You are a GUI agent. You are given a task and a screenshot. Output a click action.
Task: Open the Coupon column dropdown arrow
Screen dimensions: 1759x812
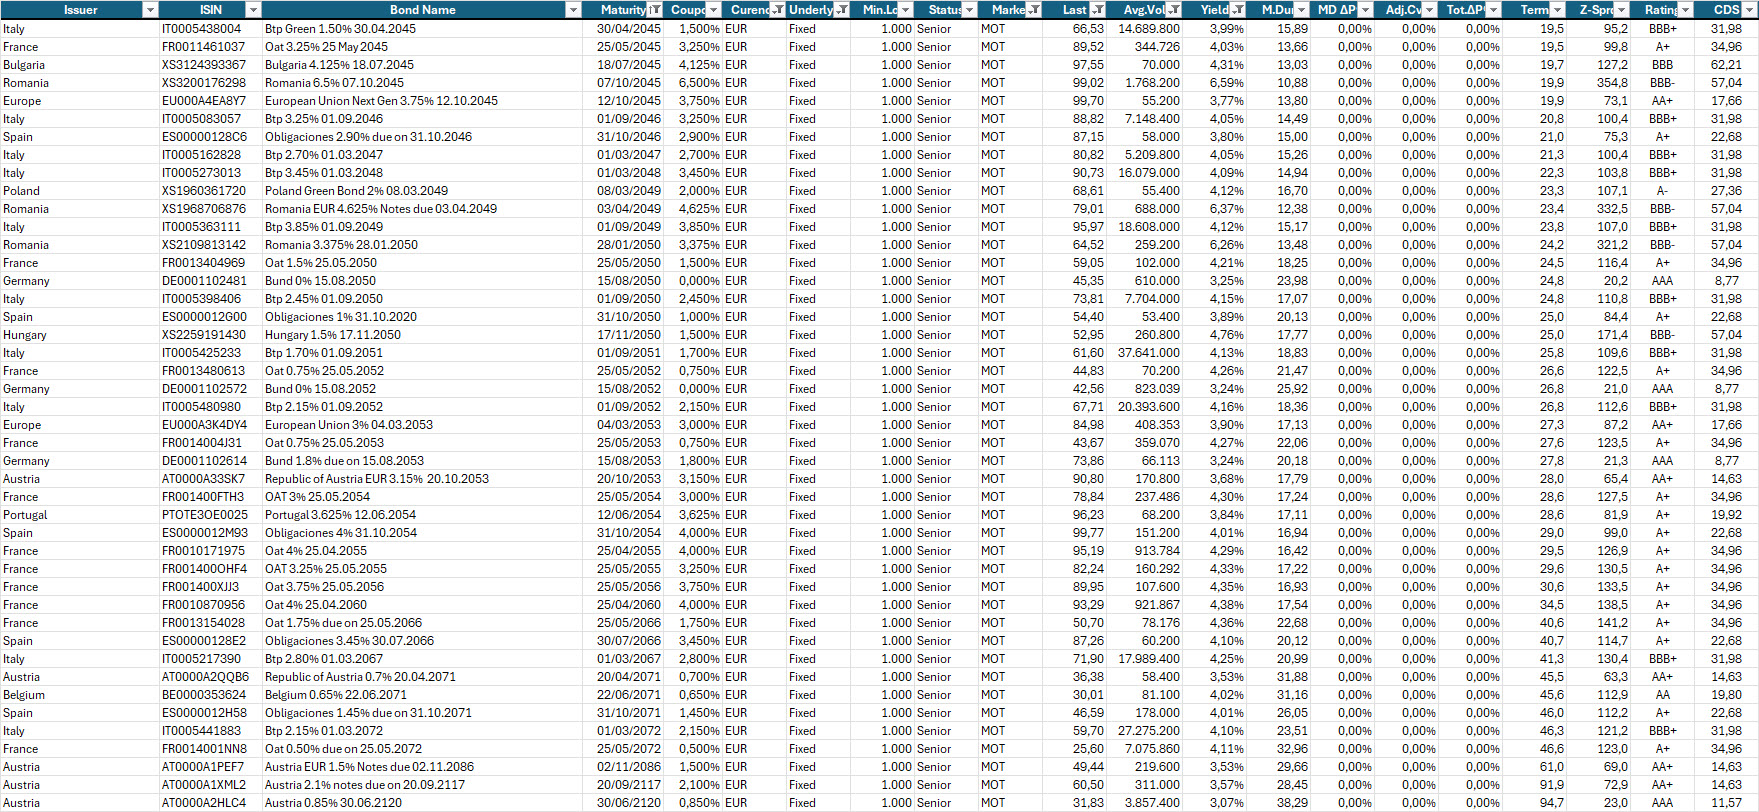(713, 10)
